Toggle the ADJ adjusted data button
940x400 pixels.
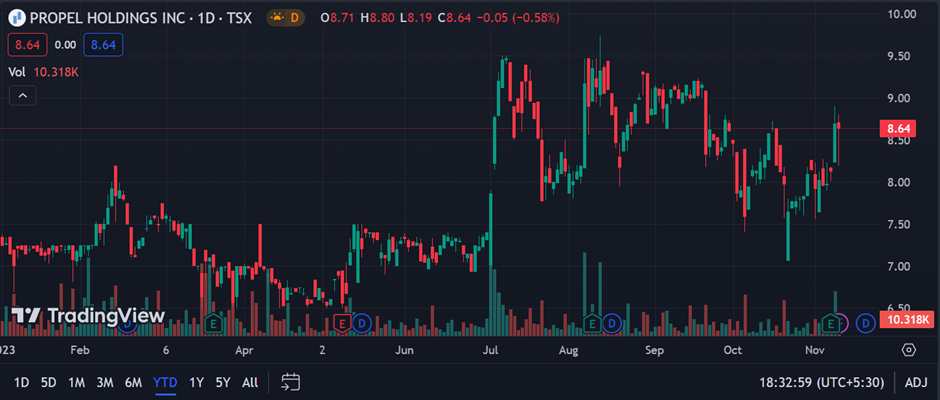(x=916, y=382)
